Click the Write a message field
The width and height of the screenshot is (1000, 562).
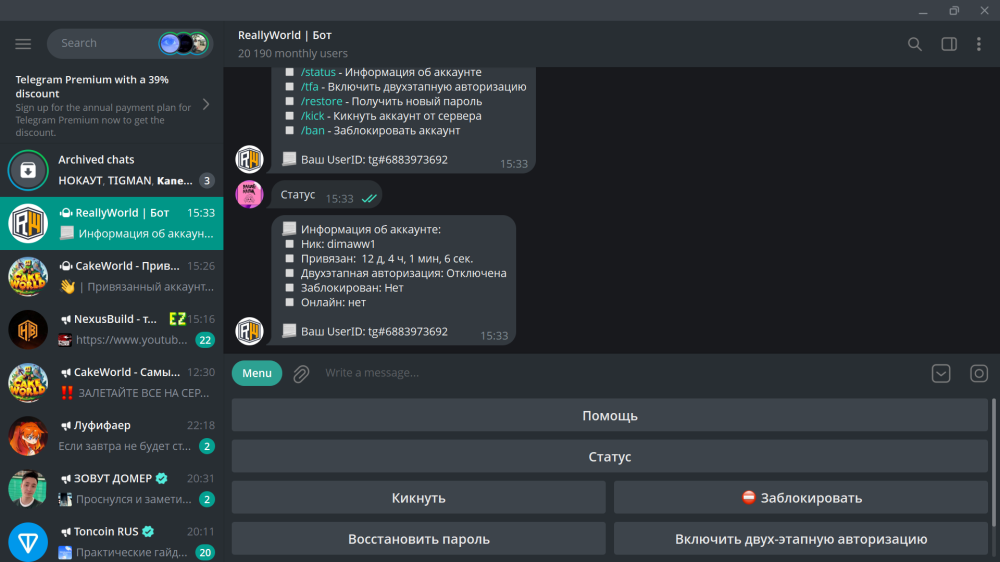[x=622, y=373]
